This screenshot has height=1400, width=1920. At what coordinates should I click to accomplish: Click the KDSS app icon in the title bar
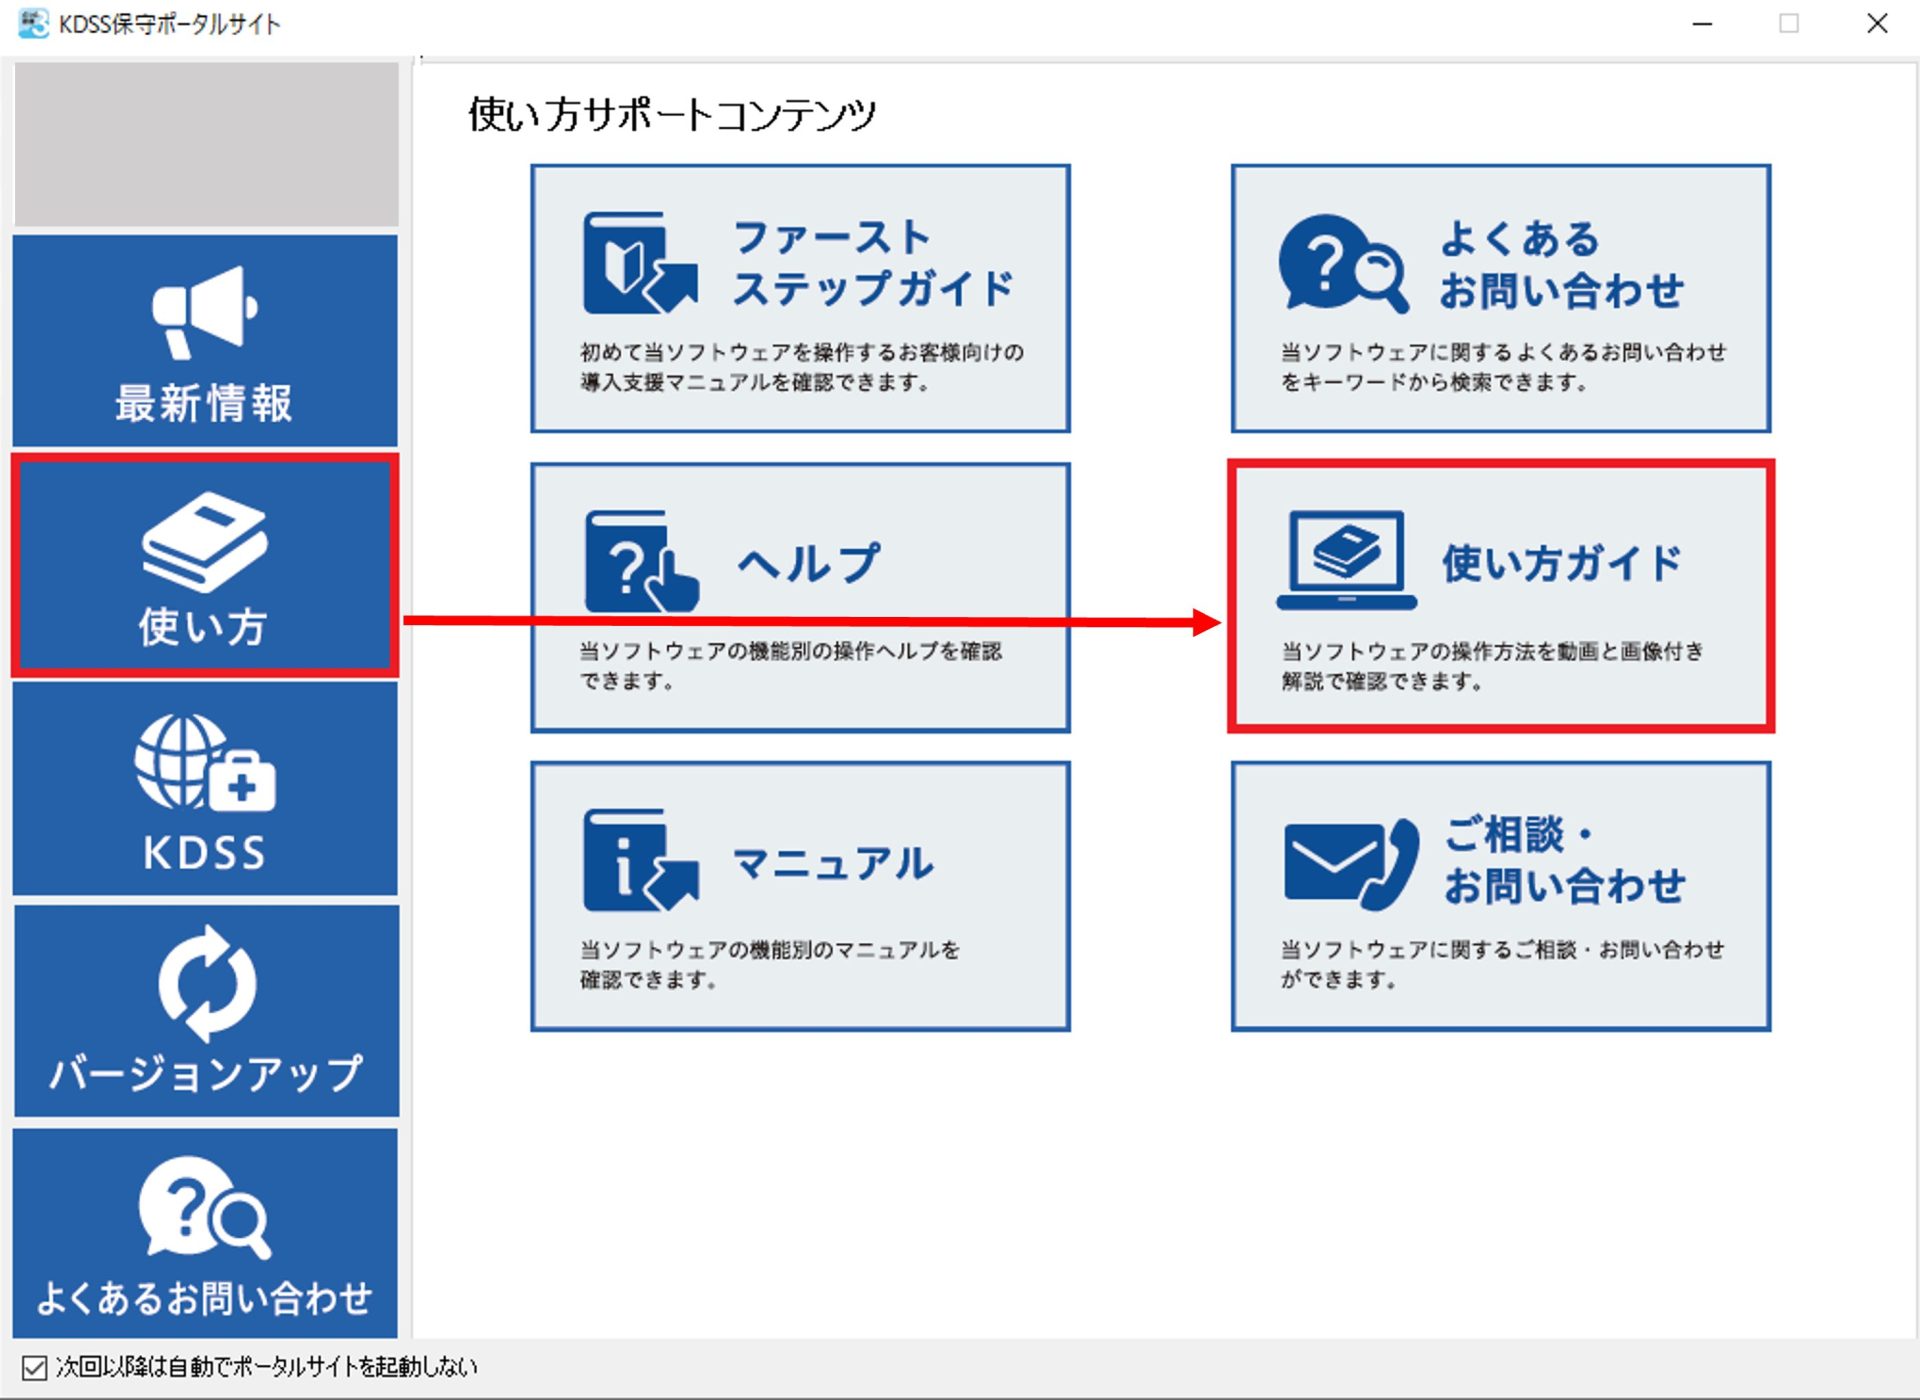coord(33,23)
